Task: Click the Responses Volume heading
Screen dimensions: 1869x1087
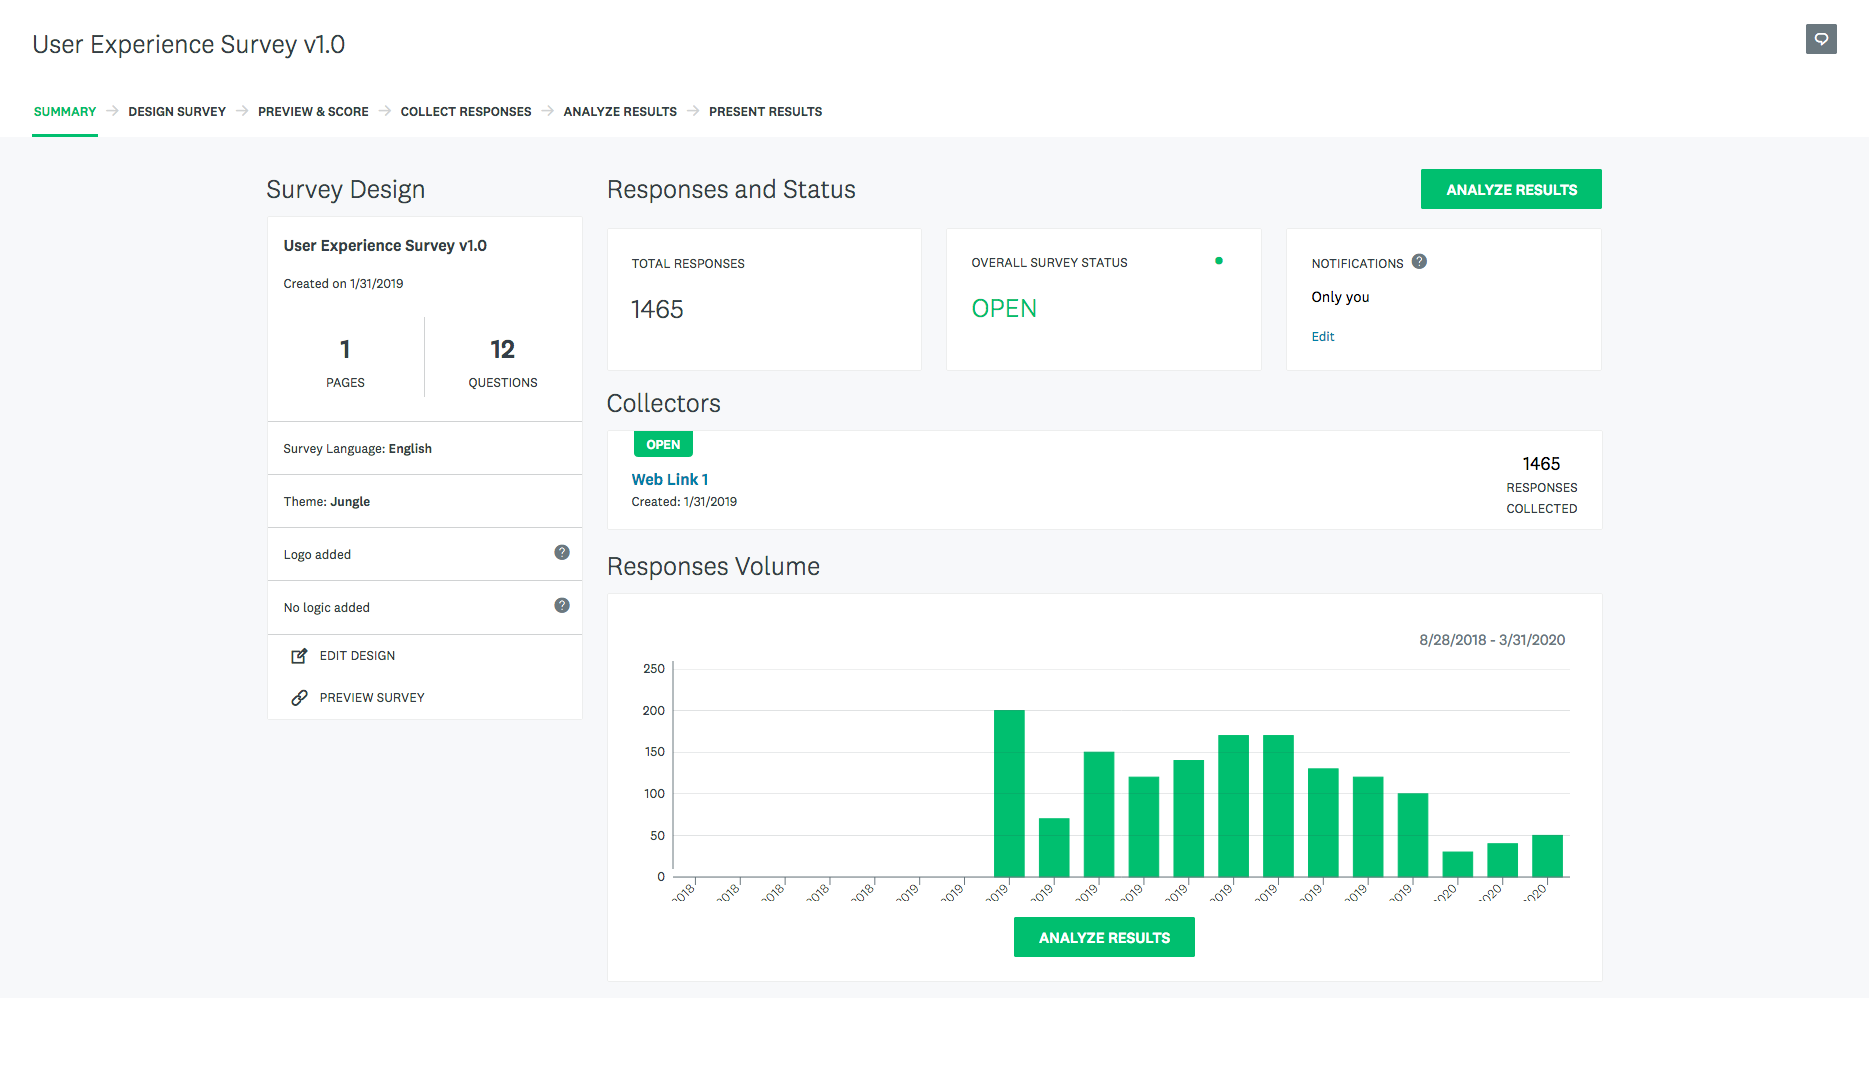Action: (x=713, y=567)
